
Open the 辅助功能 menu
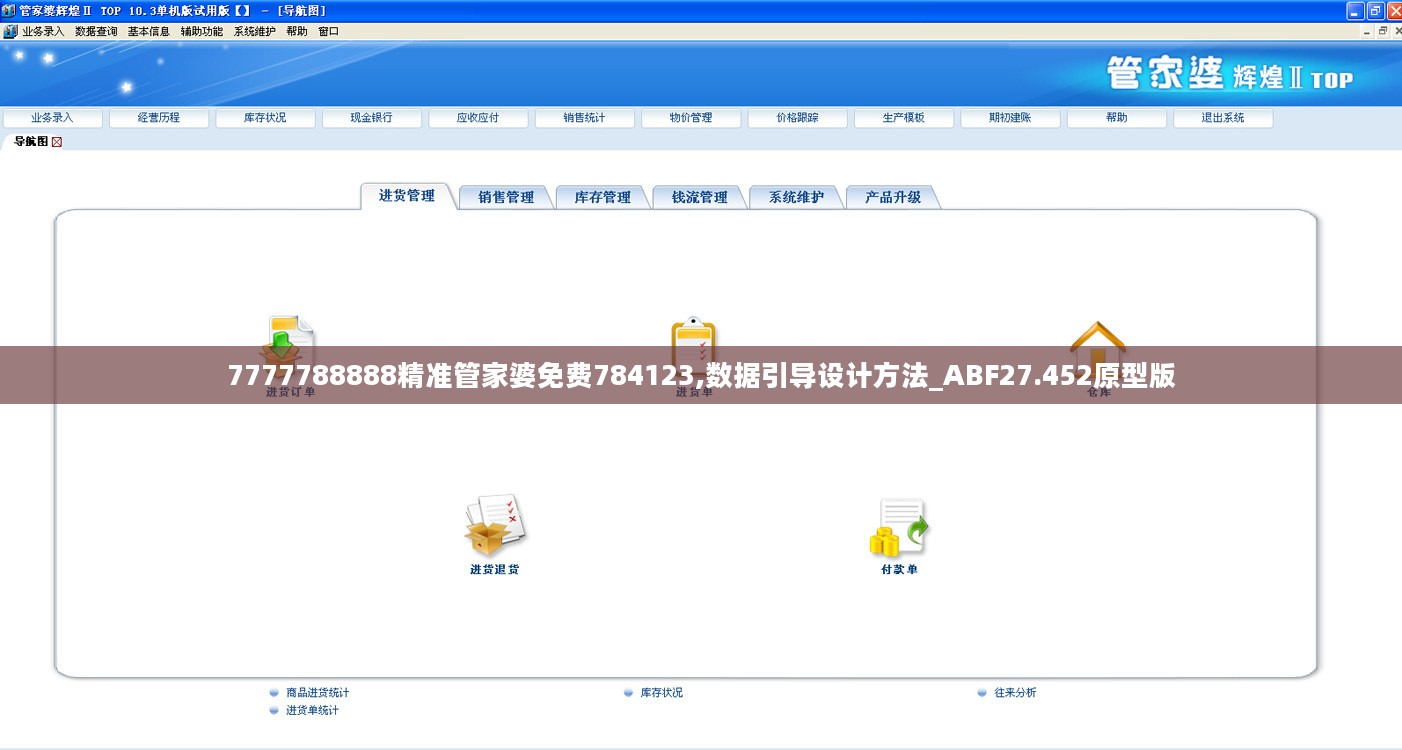coord(202,31)
